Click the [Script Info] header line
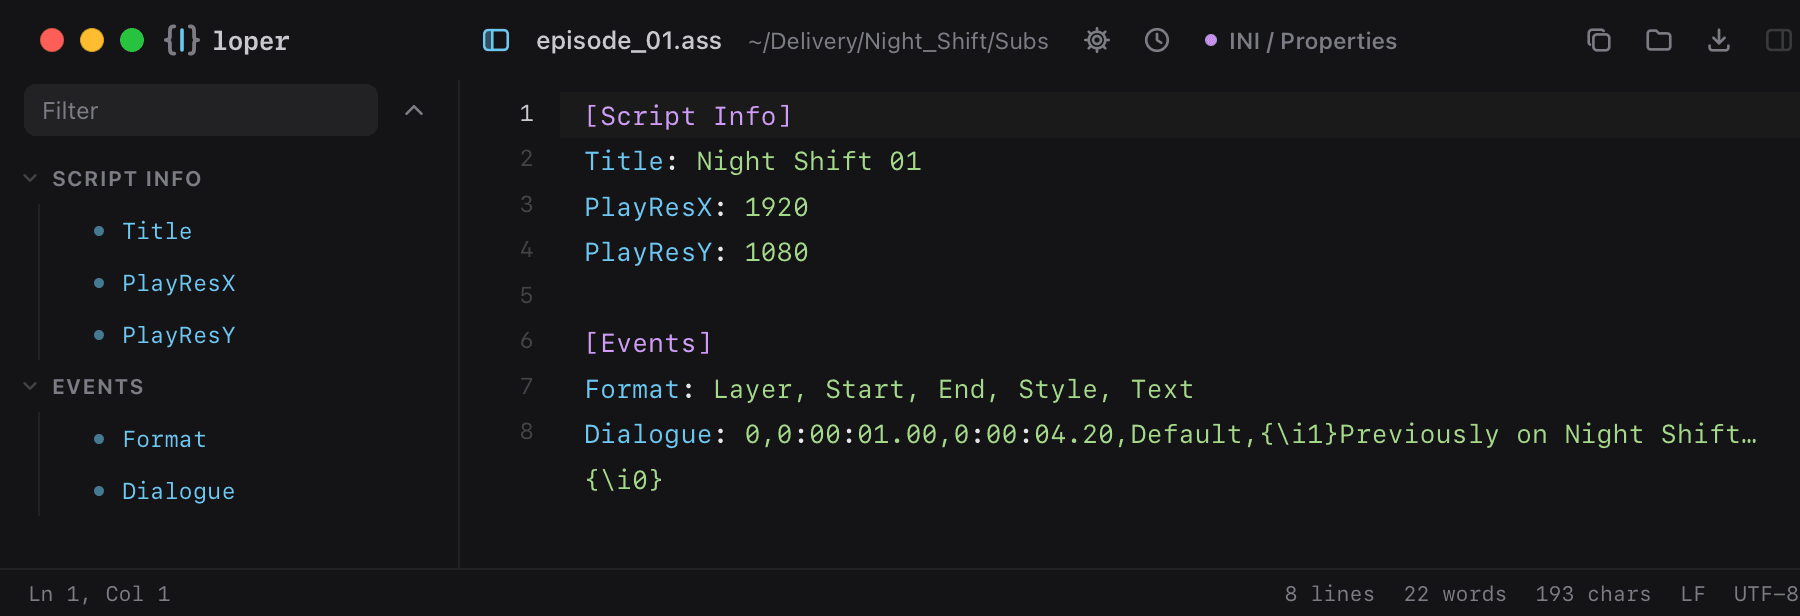Viewport: 1800px width, 616px height. (x=688, y=116)
